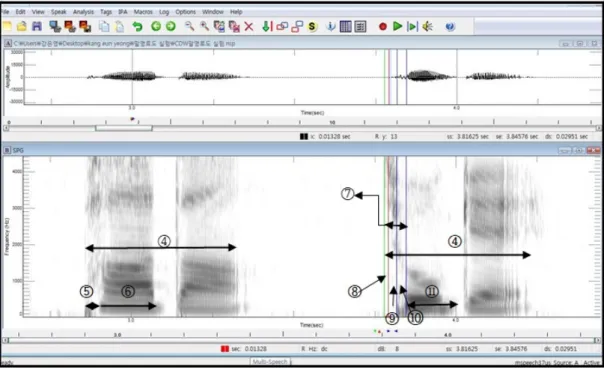Image resolution: width=604 pixels, height=370 pixels.
Task: Click the red cursor indicator in SPG status
Action: point(225,349)
